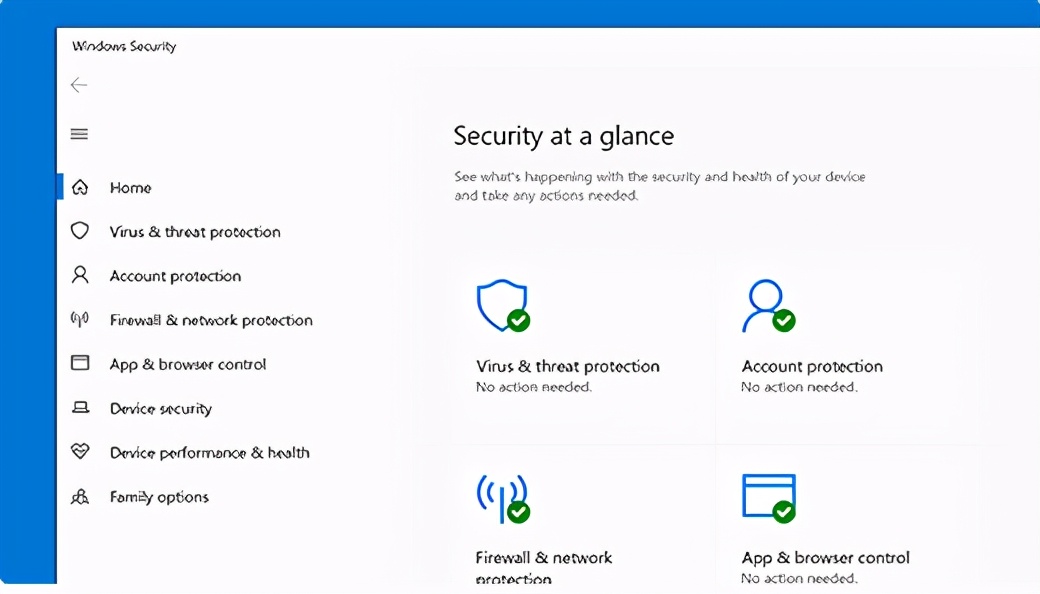
Task: Click the shield icon for Virus protection
Action: (x=80, y=232)
